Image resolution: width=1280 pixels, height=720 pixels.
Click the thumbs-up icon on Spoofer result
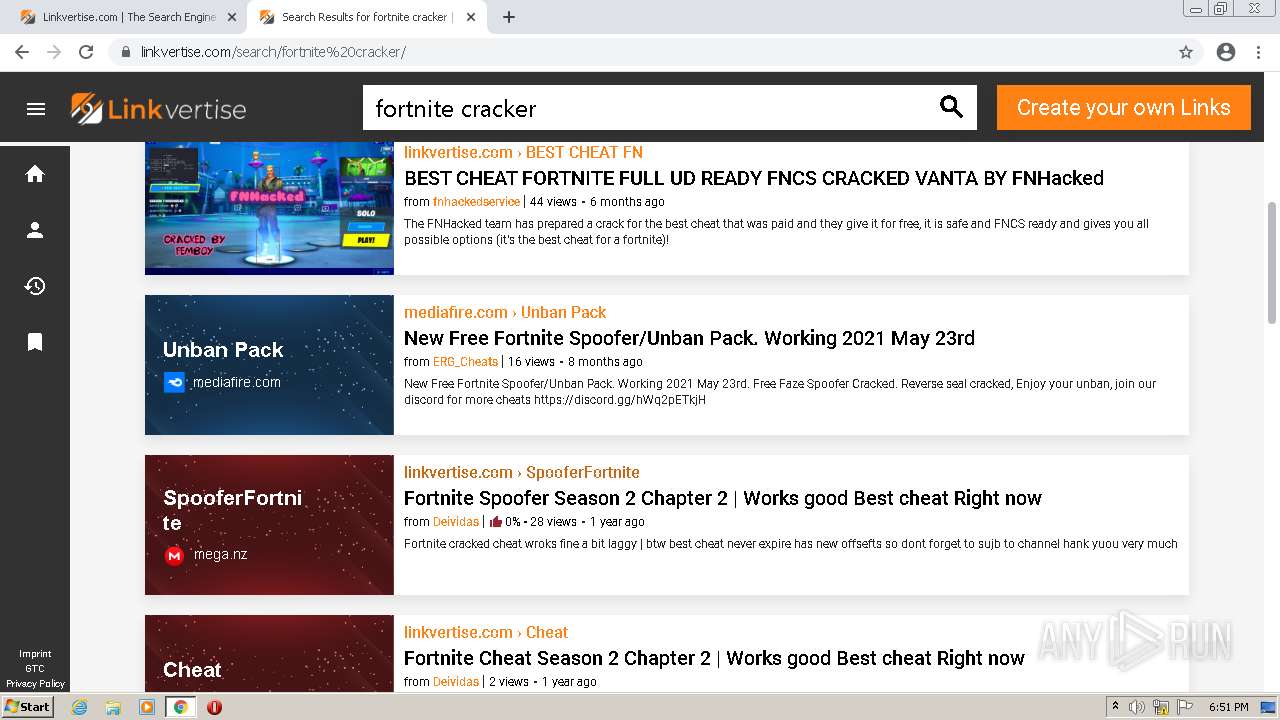click(x=496, y=522)
